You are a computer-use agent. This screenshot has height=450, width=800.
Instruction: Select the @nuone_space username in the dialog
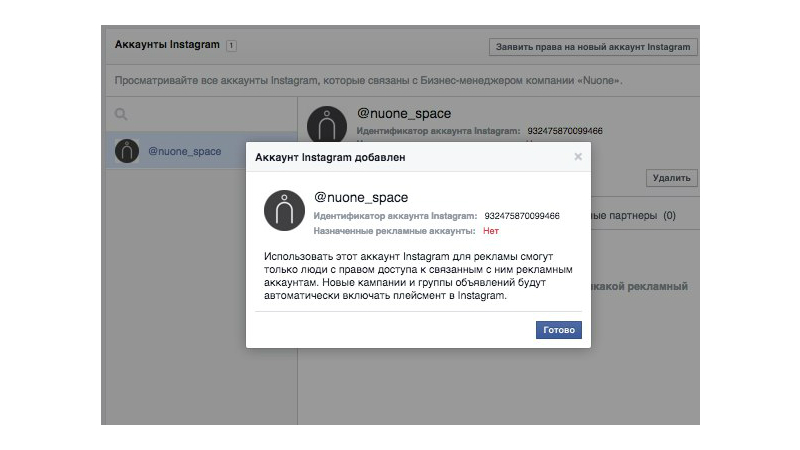coord(361,198)
